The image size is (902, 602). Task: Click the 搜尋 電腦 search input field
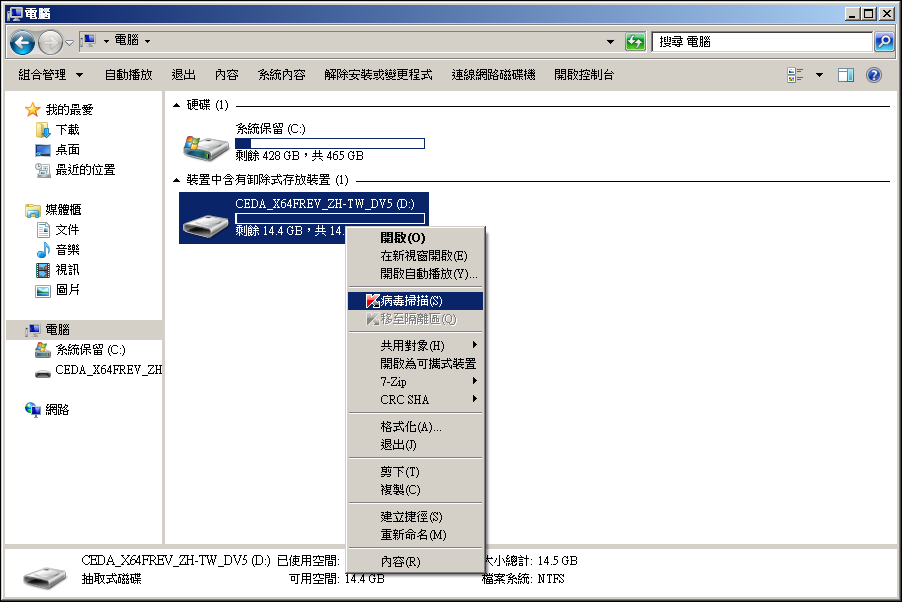point(762,42)
